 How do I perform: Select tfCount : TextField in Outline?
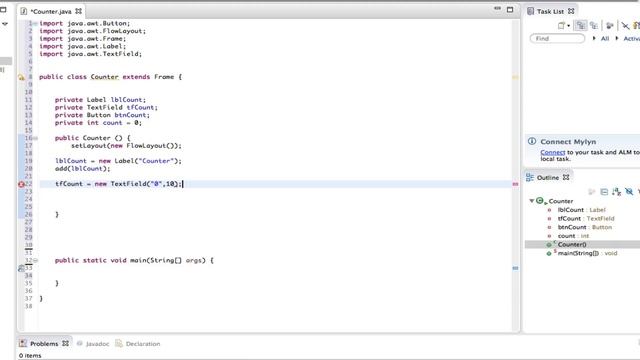pos(586,218)
